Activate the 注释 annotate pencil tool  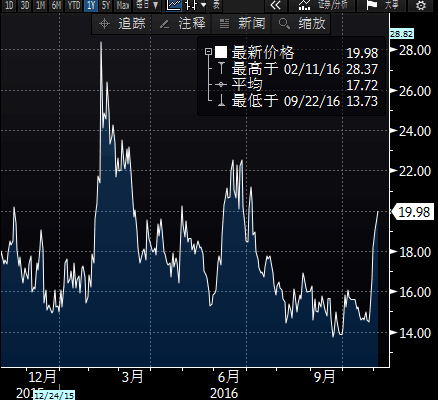tap(182, 24)
